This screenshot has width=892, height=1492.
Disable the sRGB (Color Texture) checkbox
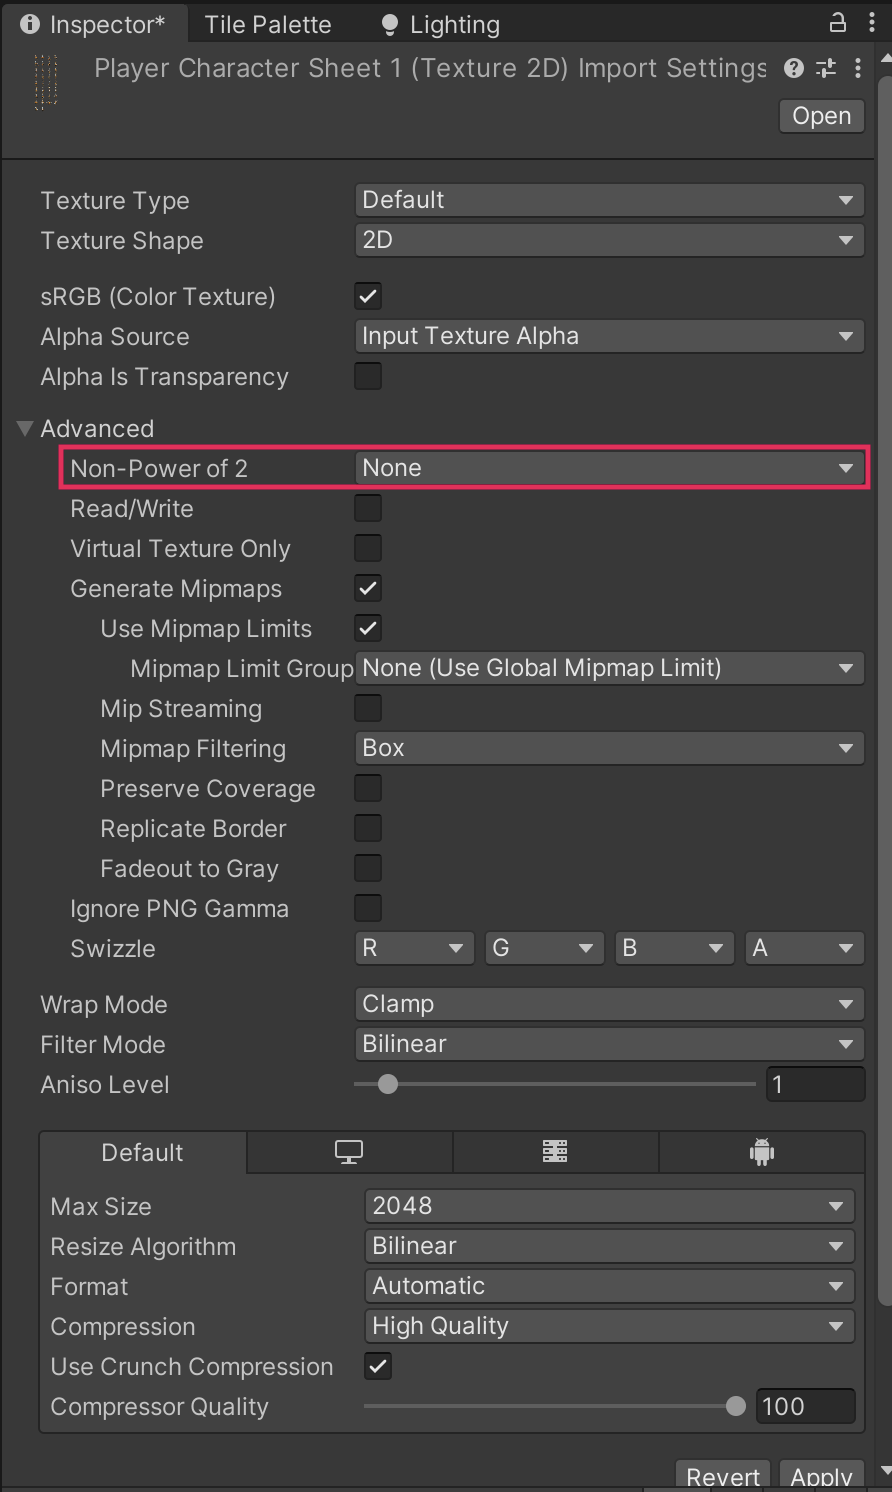pyautogui.click(x=368, y=296)
